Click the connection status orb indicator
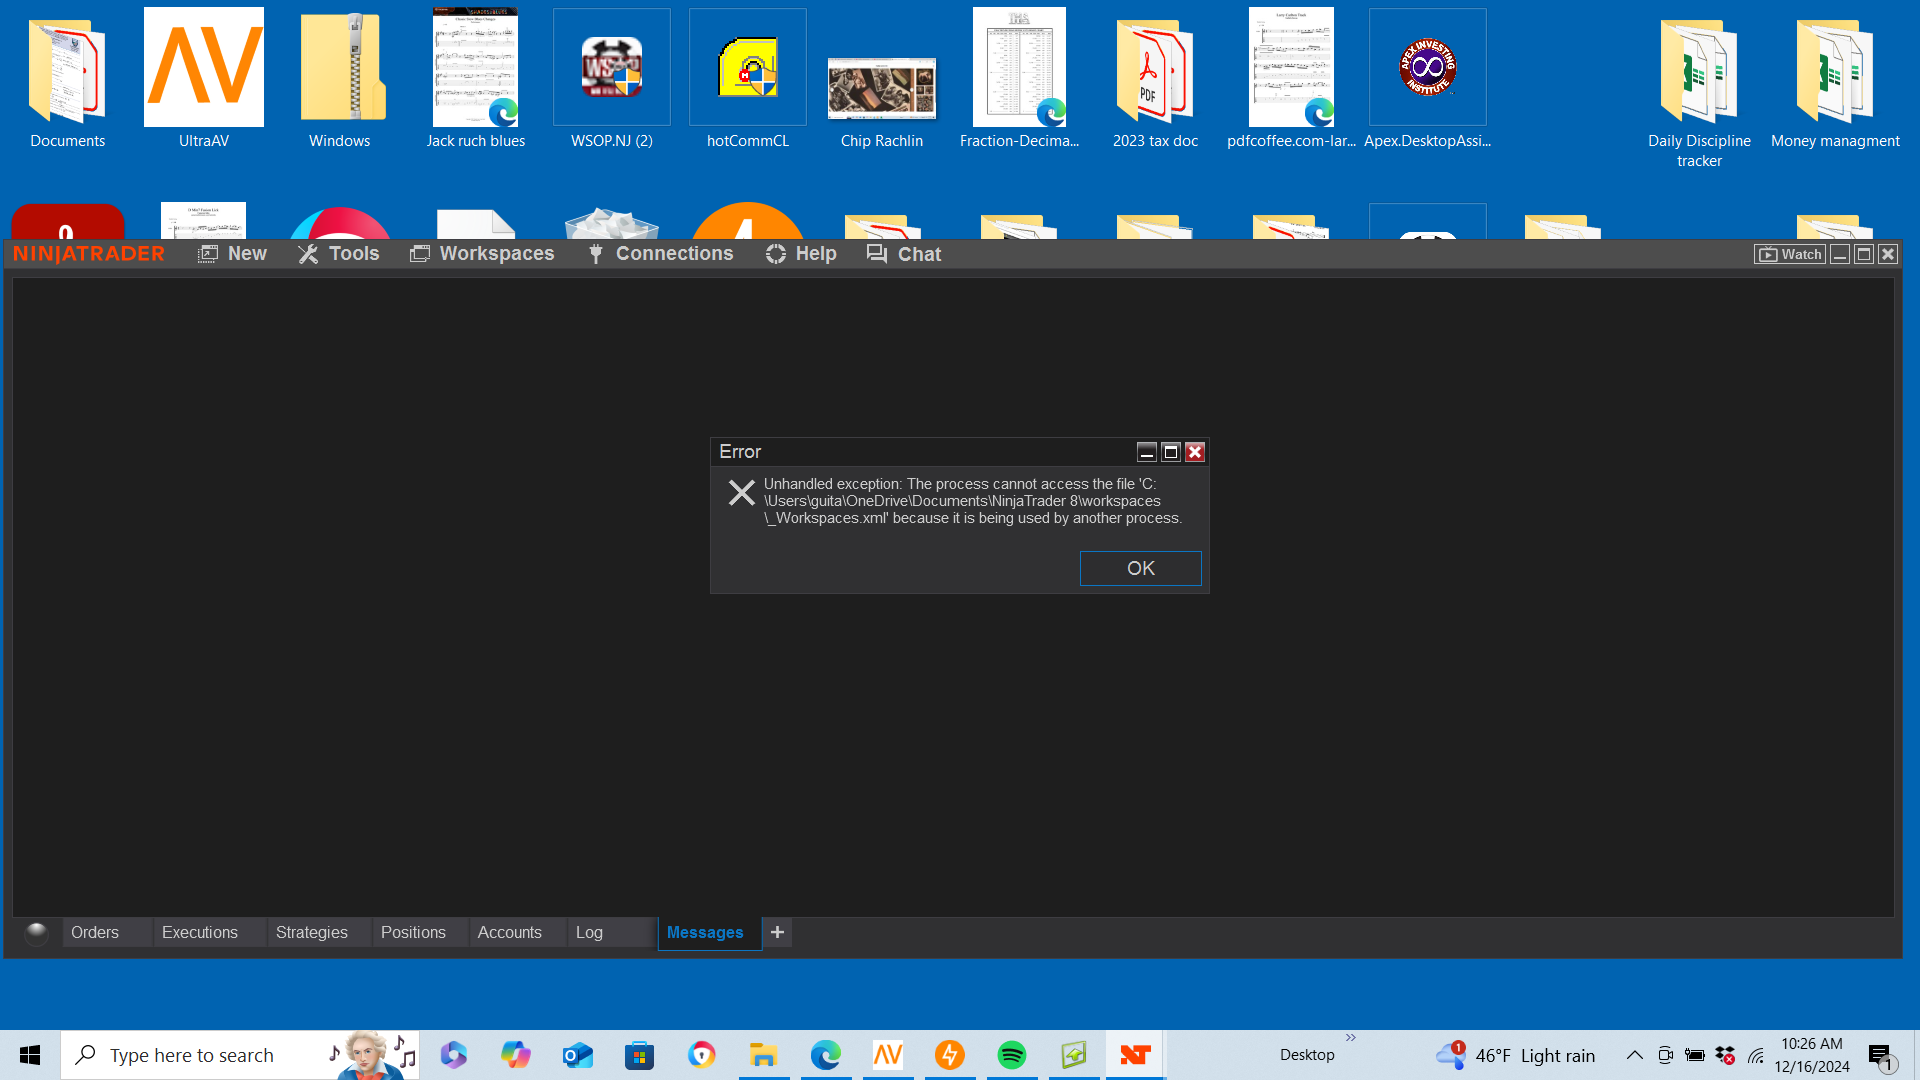The width and height of the screenshot is (1920, 1080). 37,933
